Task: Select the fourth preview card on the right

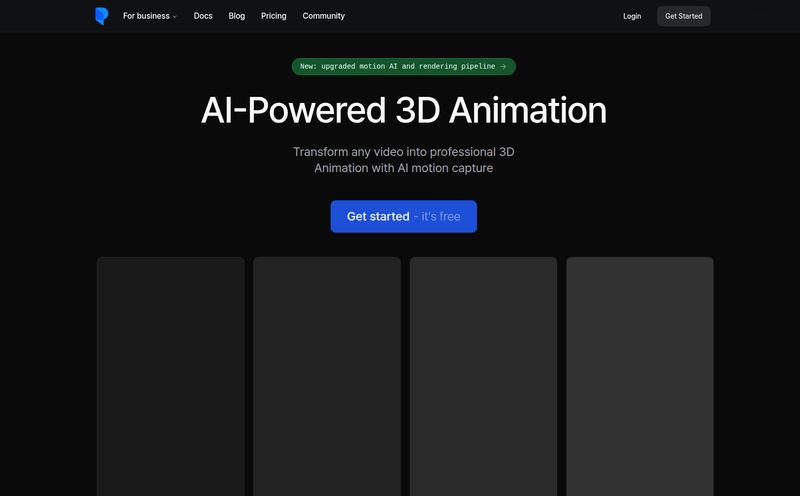Action: pyautogui.click(x=639, y=375)
